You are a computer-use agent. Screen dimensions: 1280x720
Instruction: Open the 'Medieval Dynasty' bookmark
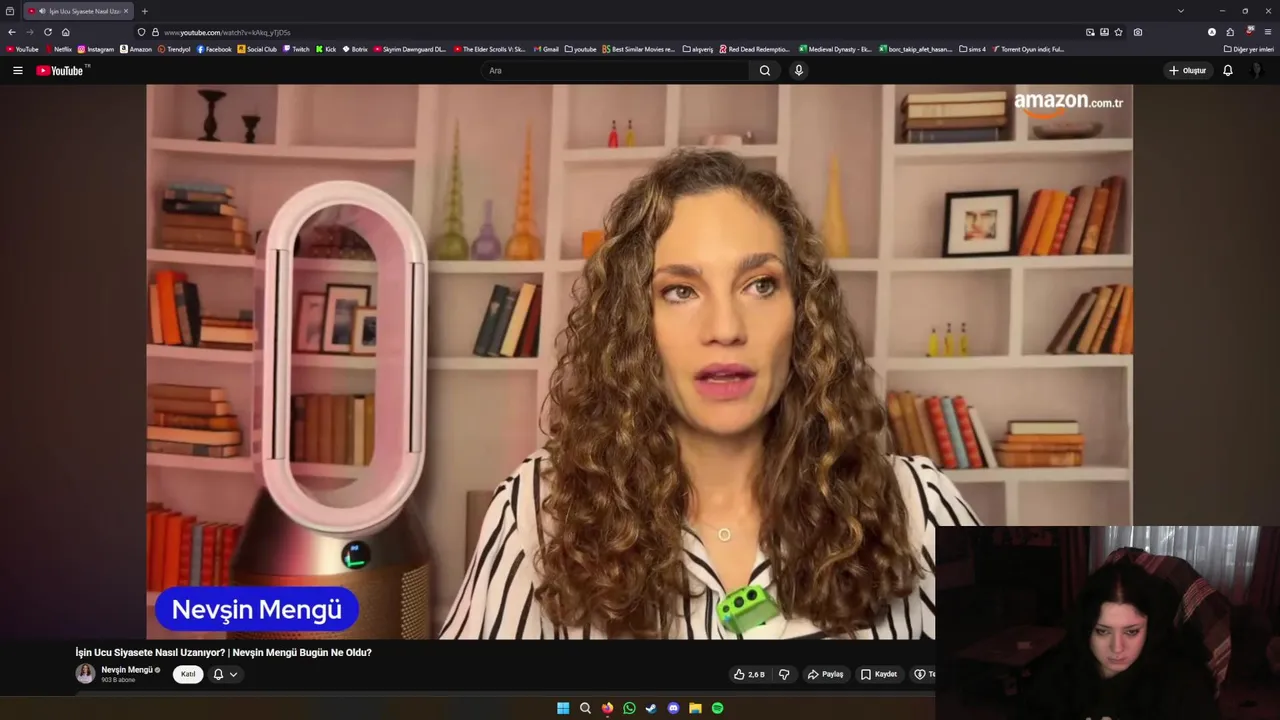tap(836, 49)
